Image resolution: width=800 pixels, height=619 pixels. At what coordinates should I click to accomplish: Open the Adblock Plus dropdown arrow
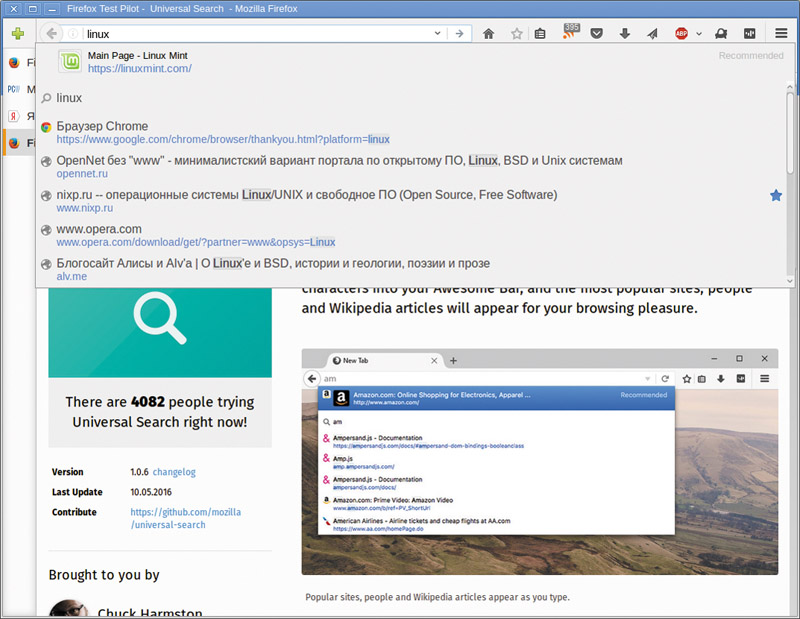699,34
